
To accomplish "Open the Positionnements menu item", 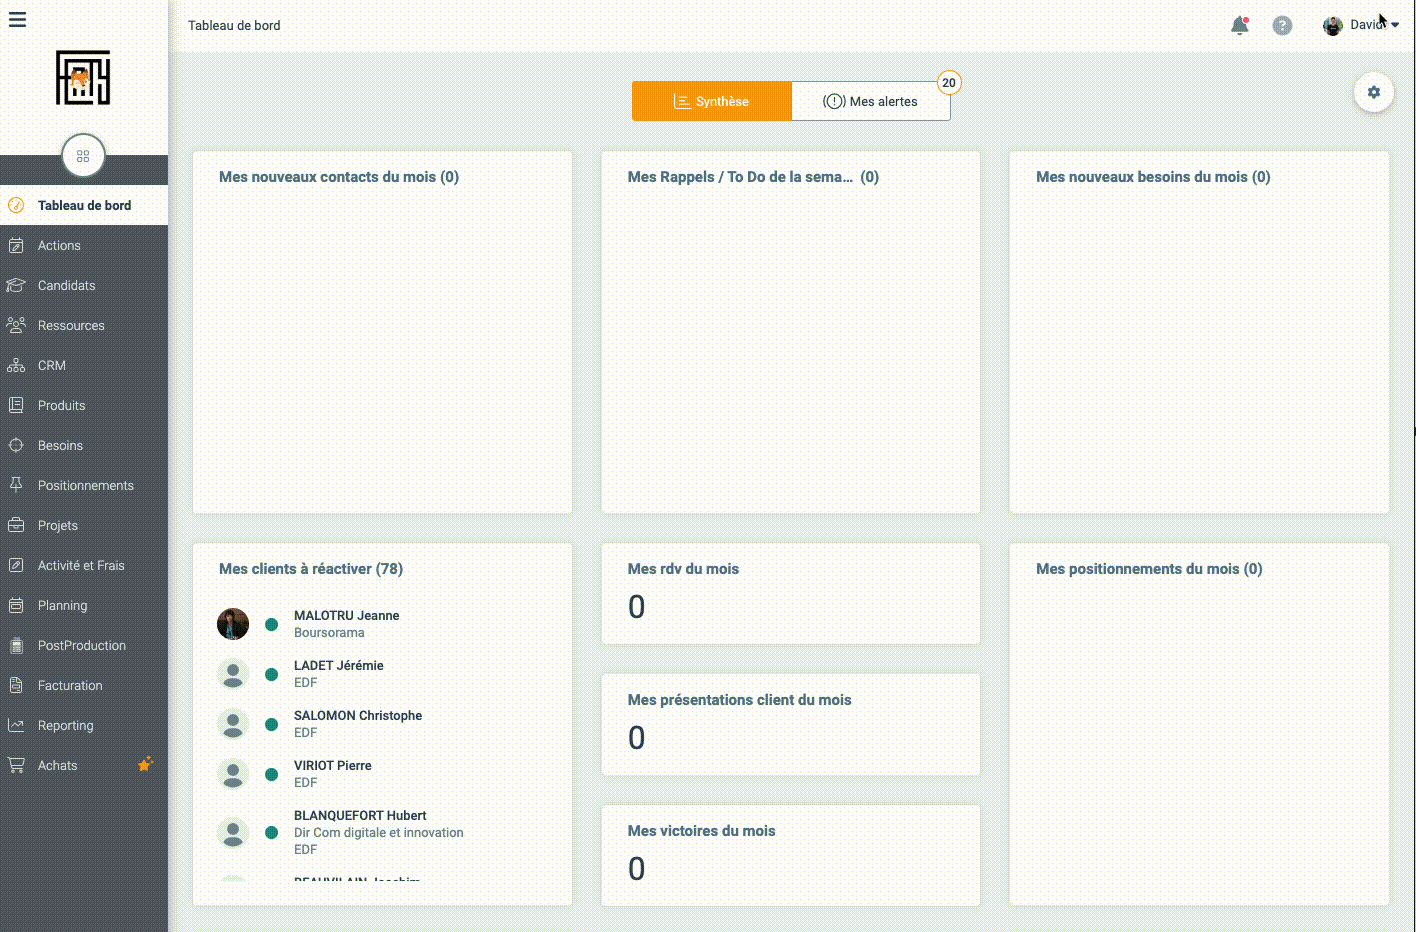I will point(84,485).
